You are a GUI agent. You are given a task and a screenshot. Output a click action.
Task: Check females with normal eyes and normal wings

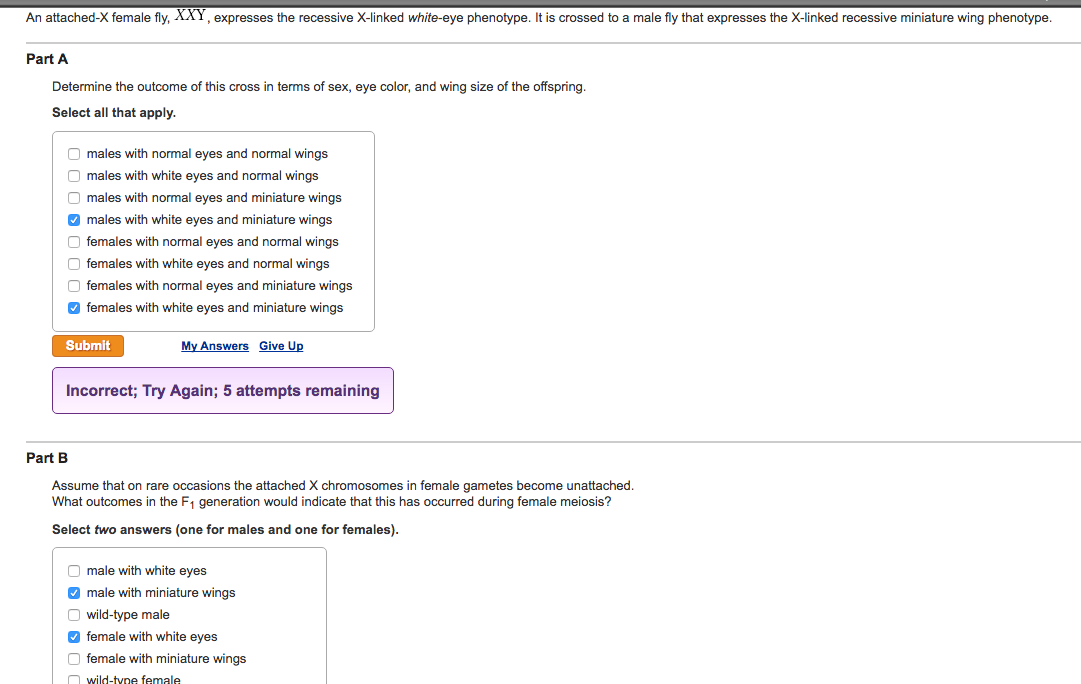click(x=74, y=242)
